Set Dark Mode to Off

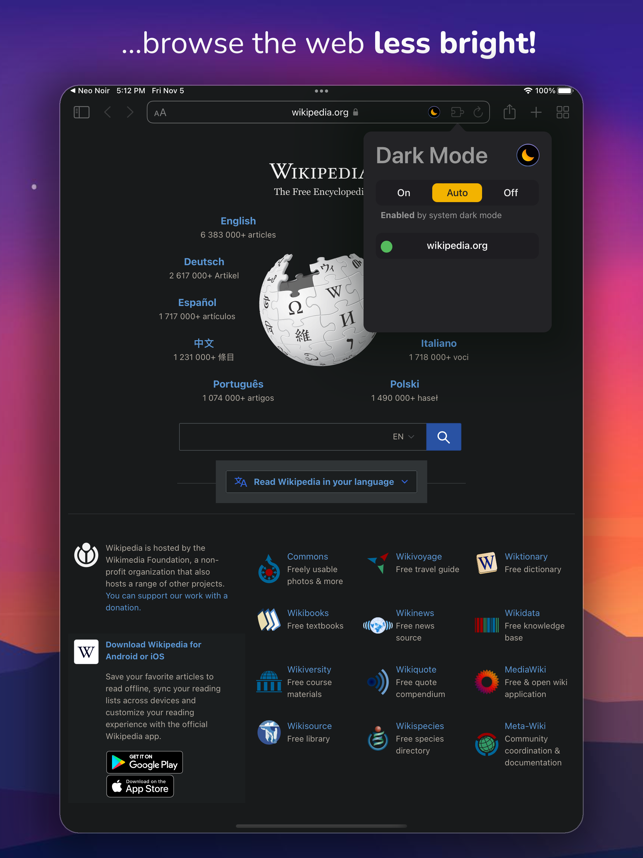point(511,193)
